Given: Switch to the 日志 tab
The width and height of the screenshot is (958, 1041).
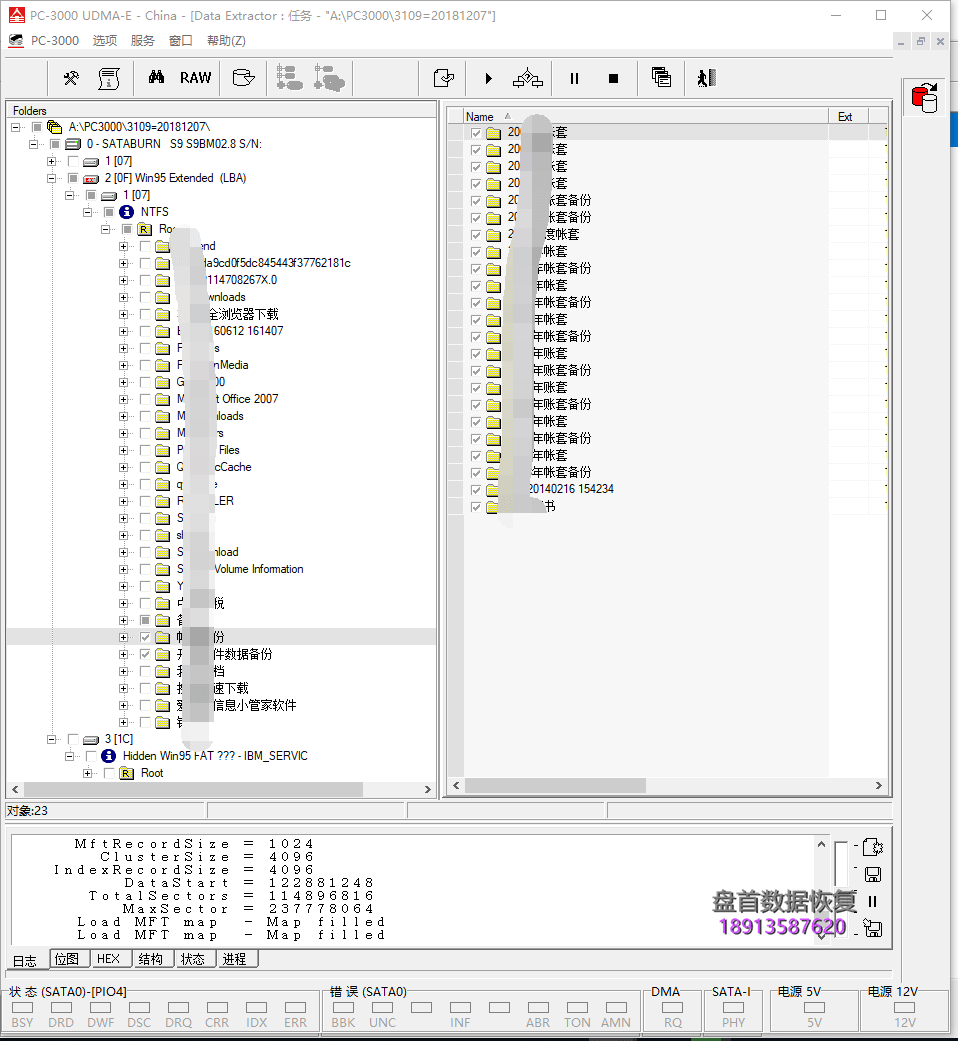Looking at the screenshot, I should [26, 961].
